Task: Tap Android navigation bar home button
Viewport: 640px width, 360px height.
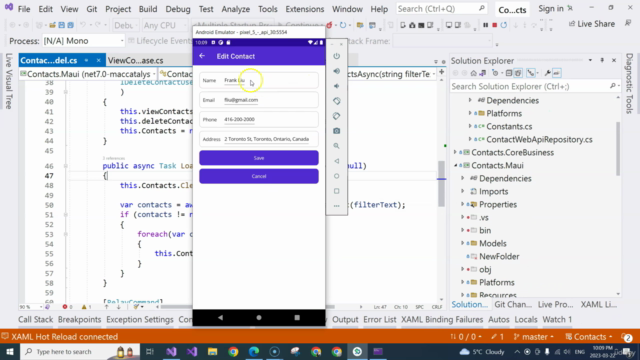Action: (259, 318)
